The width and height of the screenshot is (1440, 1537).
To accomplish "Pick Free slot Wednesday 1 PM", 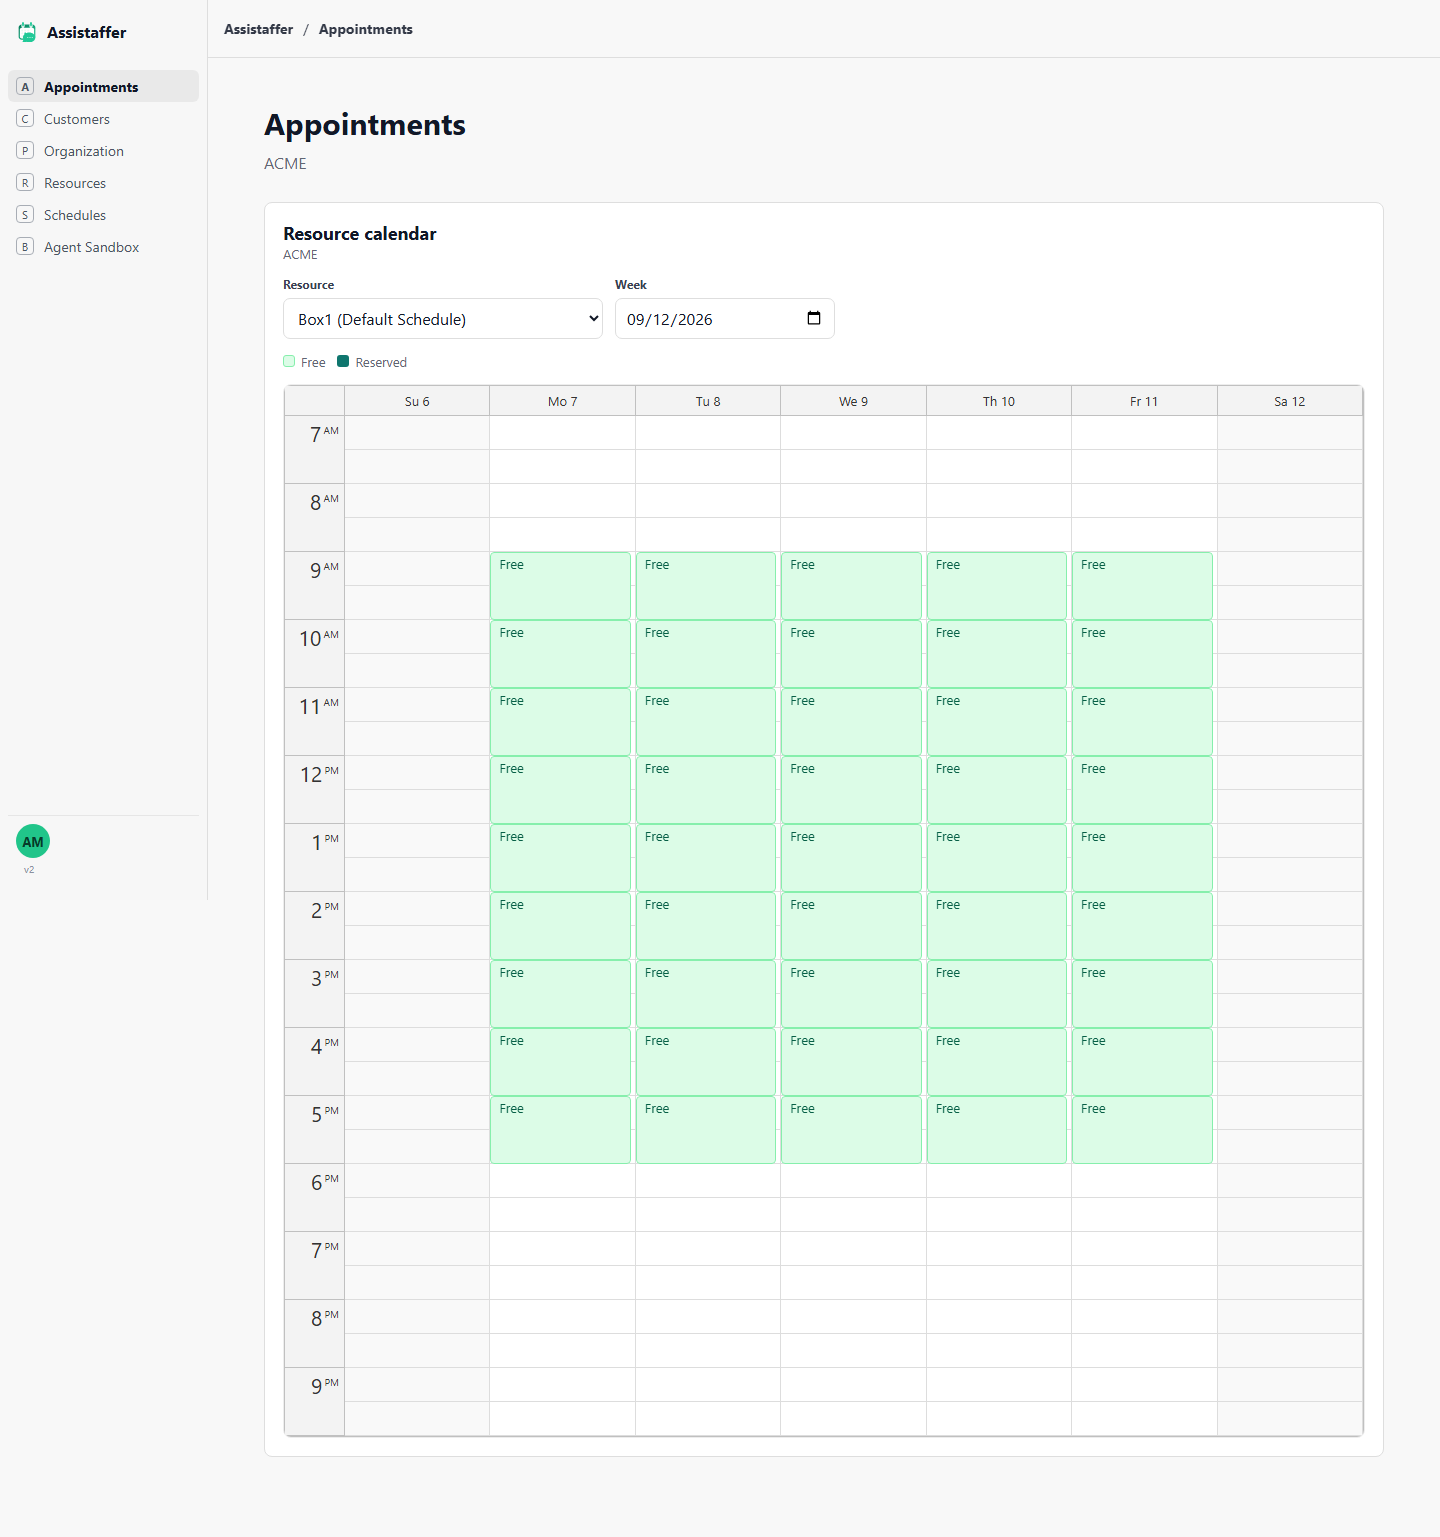I will (851, 858).
